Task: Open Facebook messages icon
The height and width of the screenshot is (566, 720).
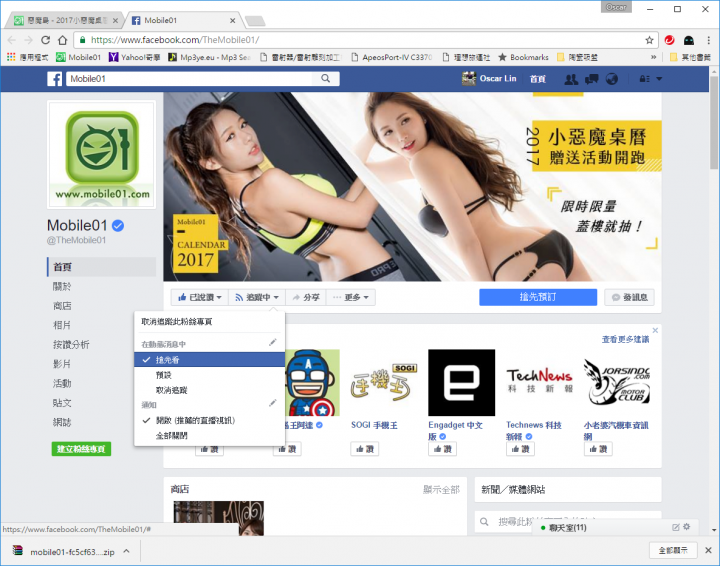Action: (591, 79)
